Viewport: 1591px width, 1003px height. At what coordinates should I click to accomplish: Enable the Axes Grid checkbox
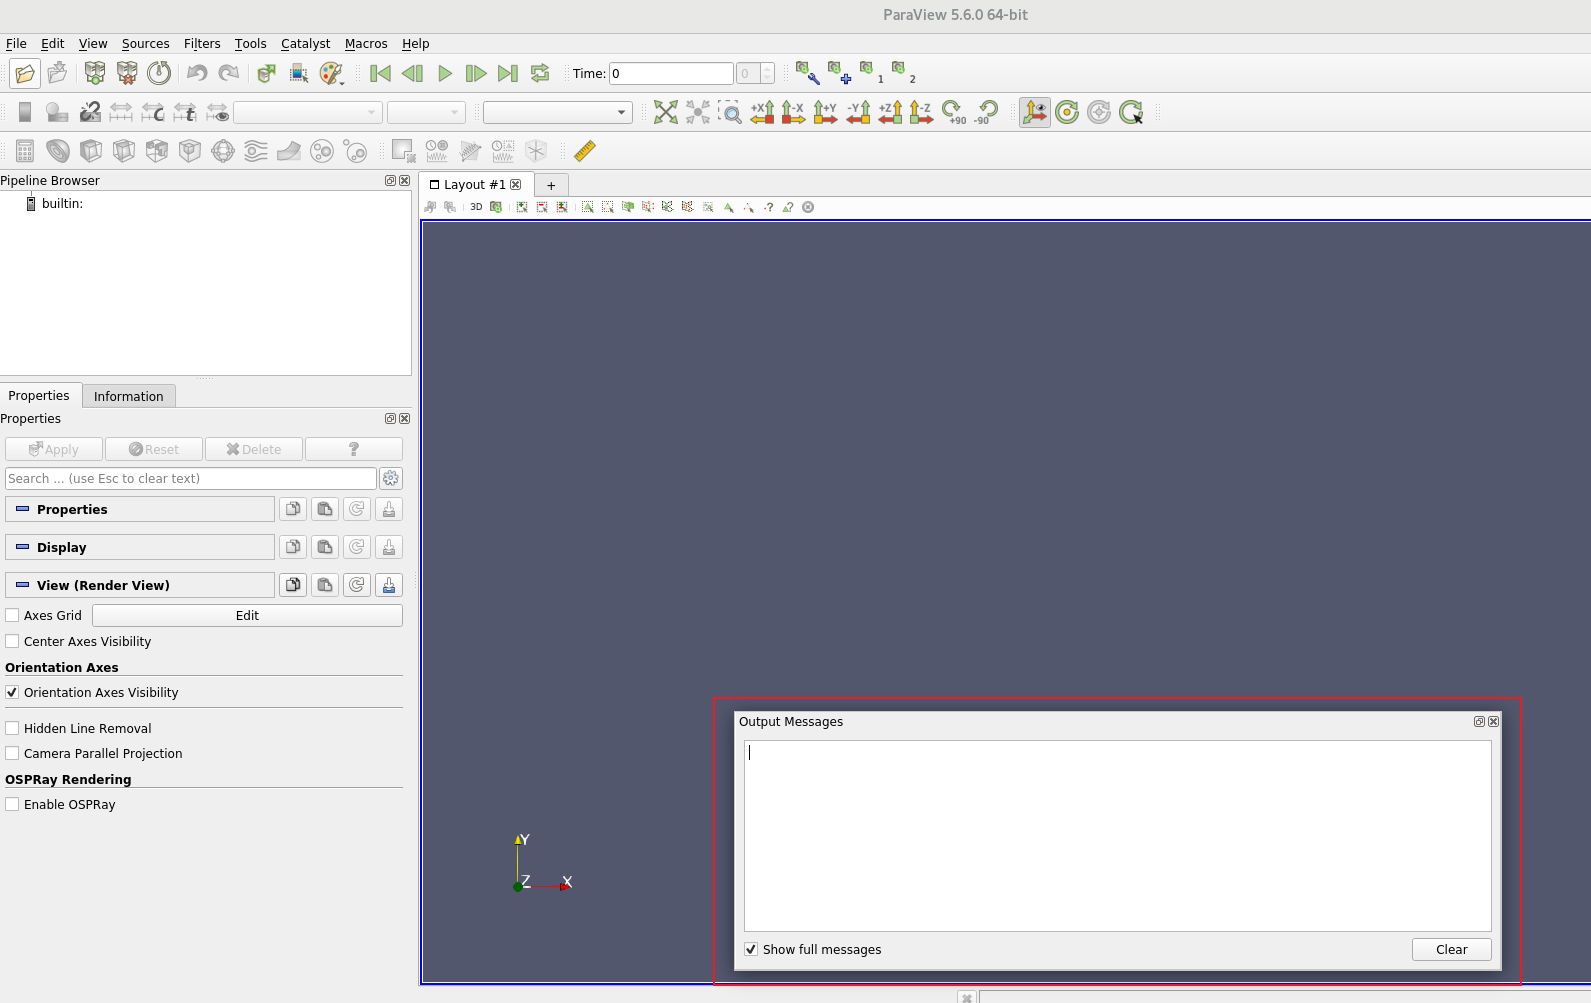point(12,615)
